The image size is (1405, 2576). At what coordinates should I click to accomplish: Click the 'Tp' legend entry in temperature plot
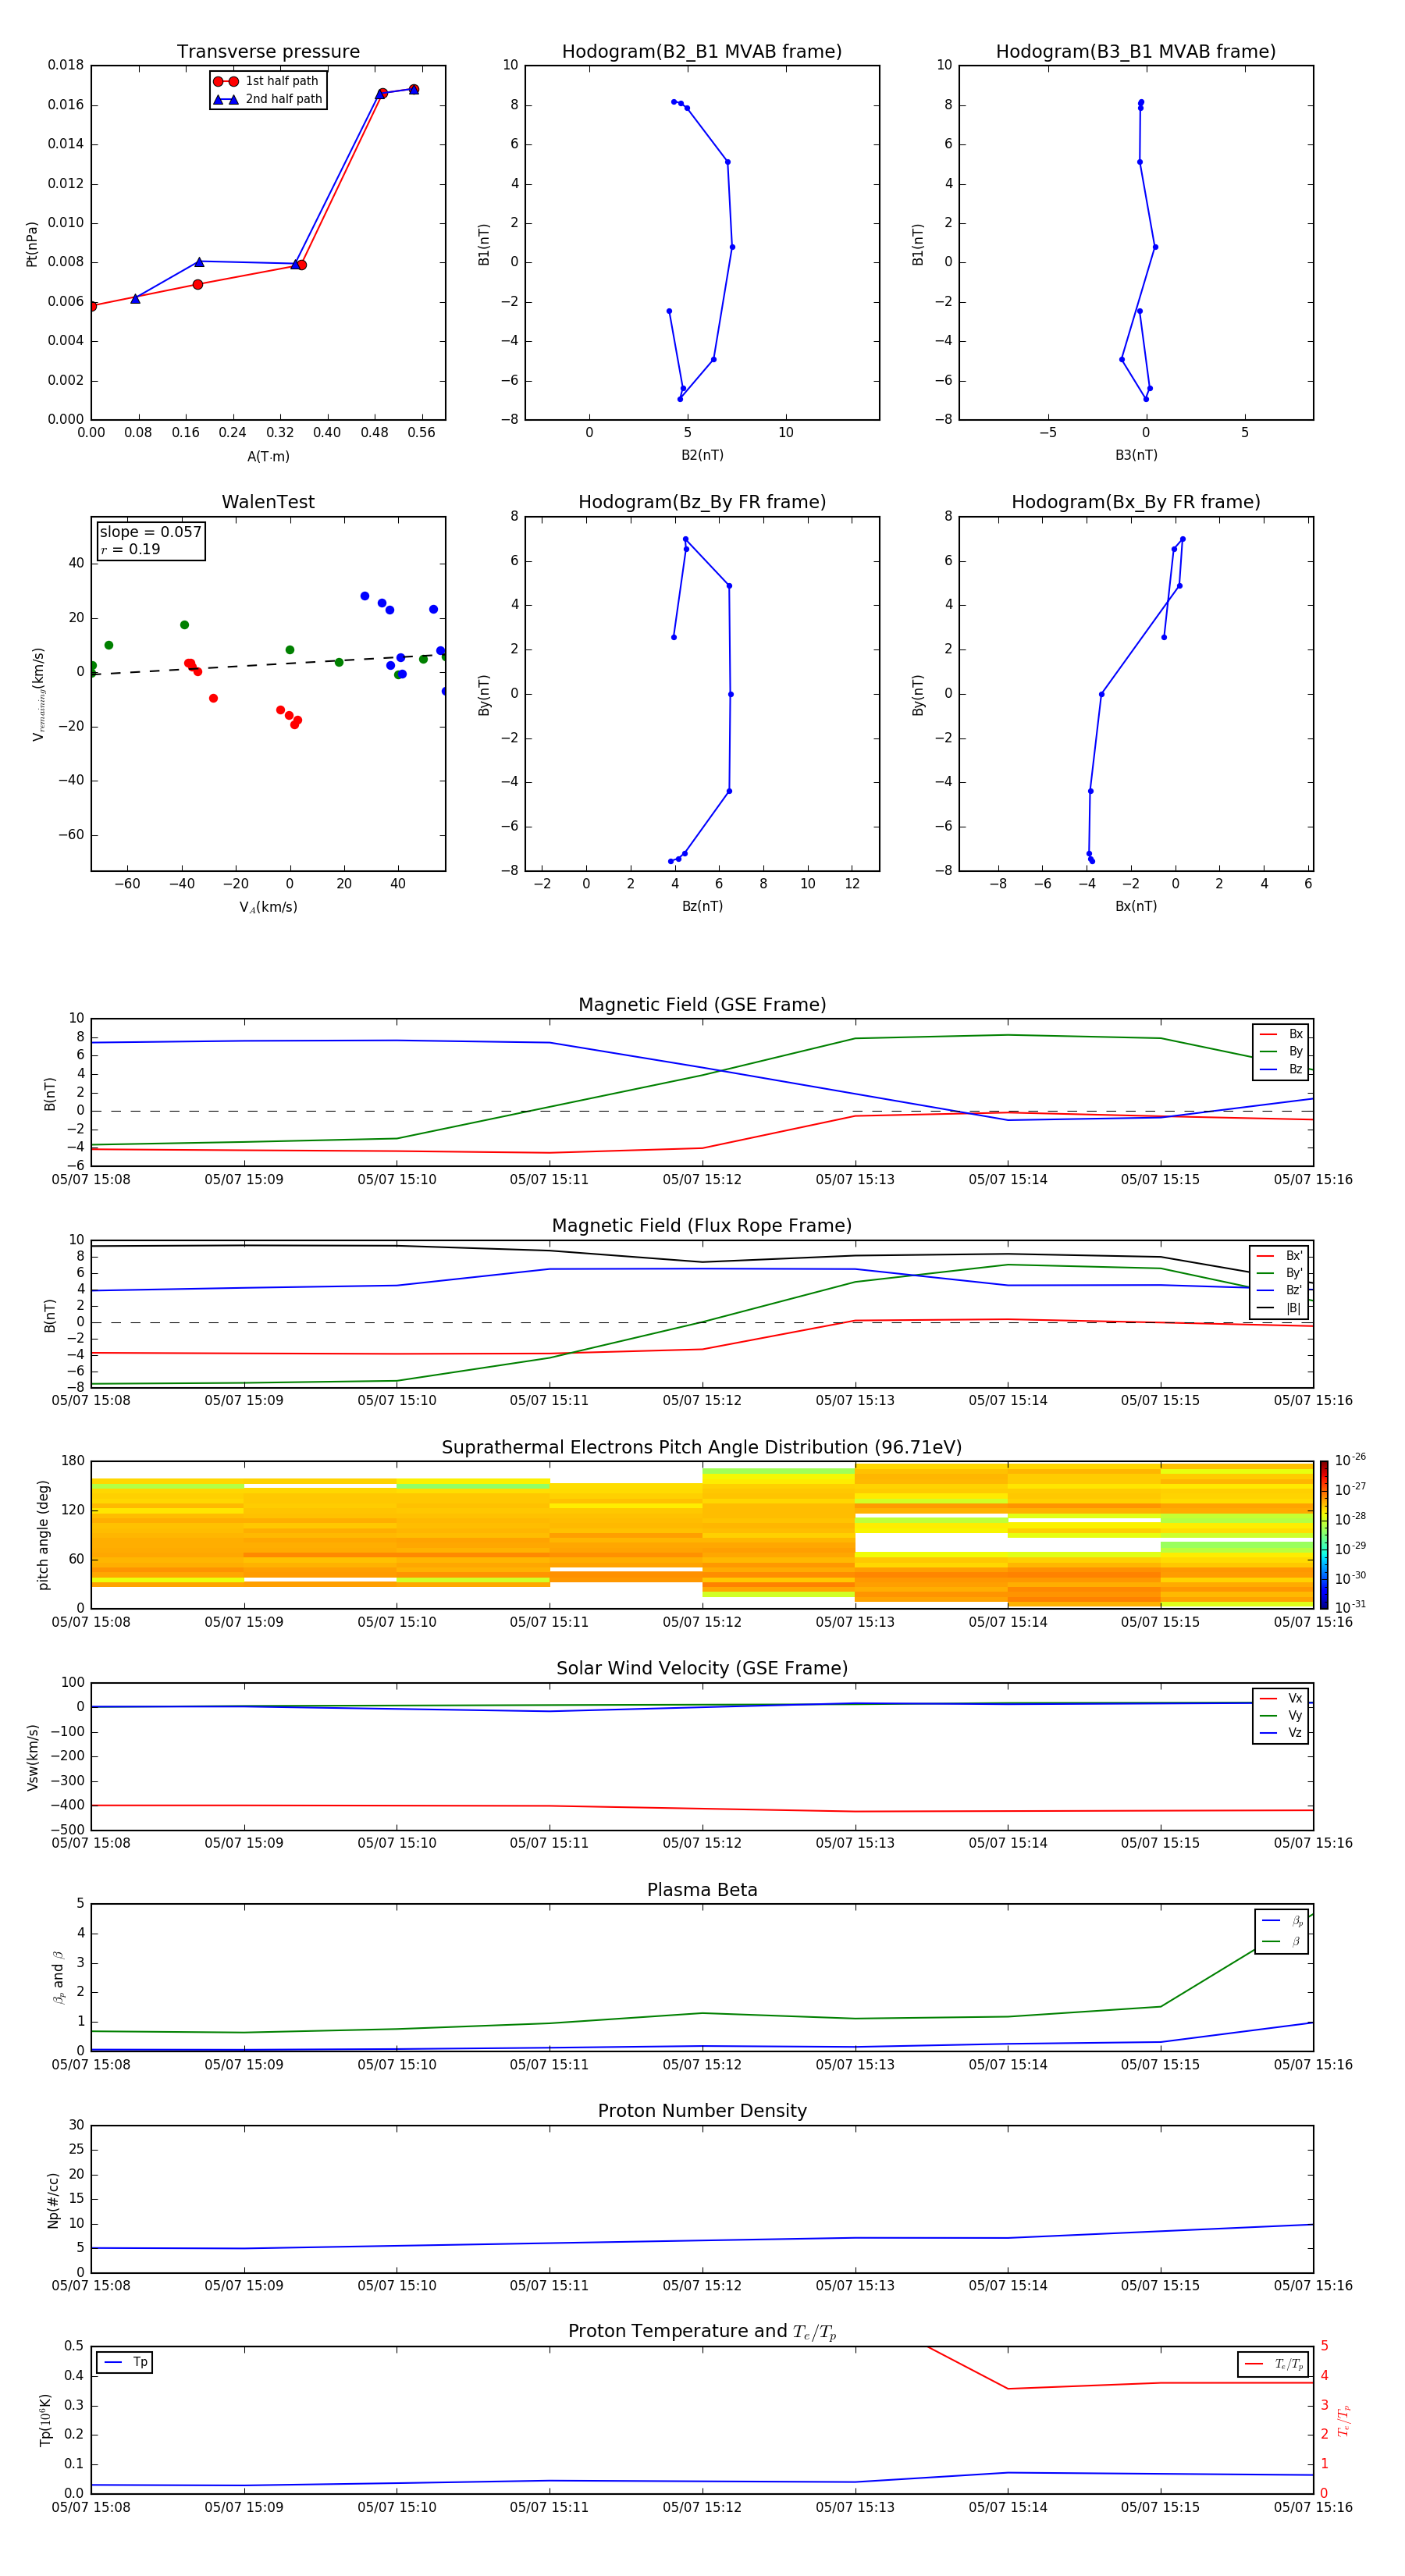125,2362
